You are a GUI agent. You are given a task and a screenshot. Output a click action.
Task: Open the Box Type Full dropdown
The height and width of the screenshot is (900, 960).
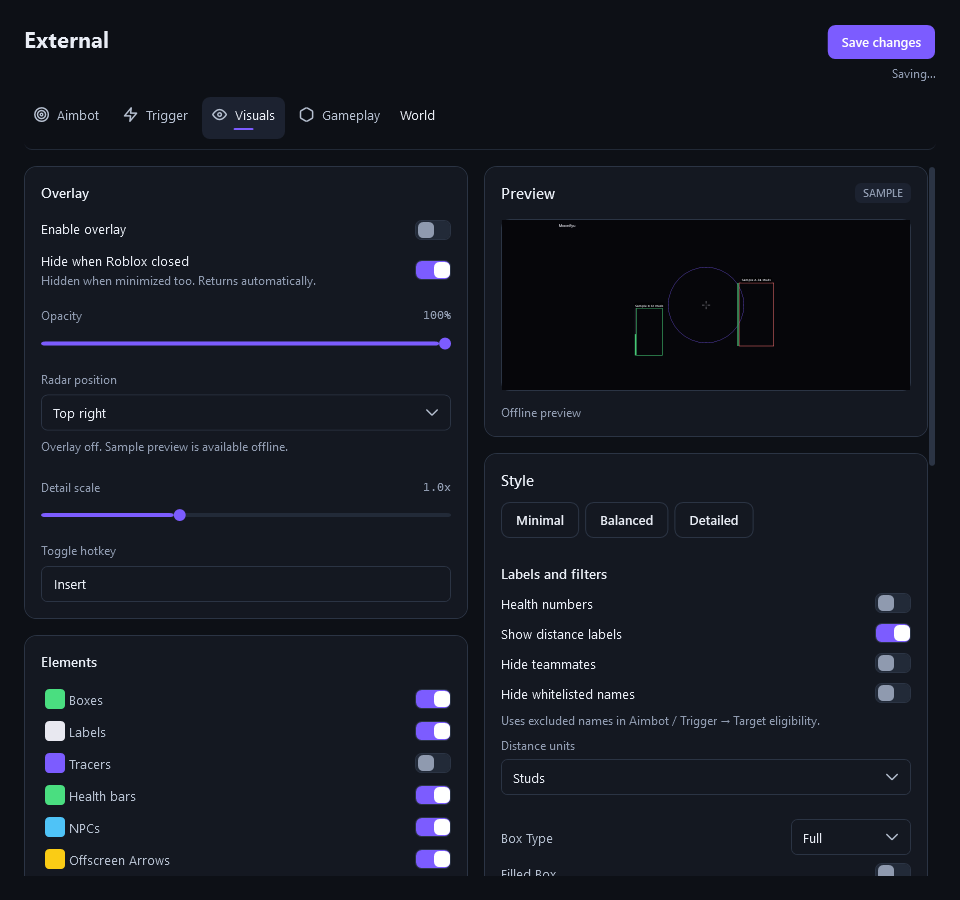pos(850,838)
